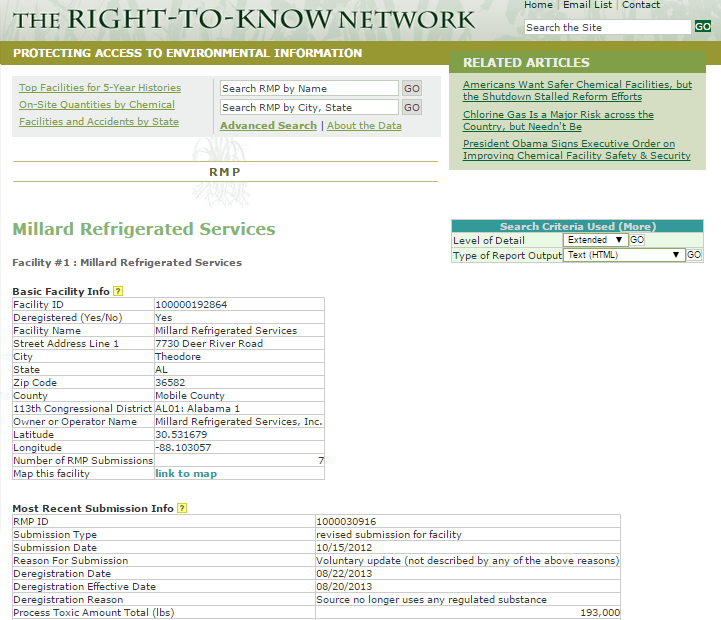
Task: Select submission date 10/15/2012
Action: 344,548
